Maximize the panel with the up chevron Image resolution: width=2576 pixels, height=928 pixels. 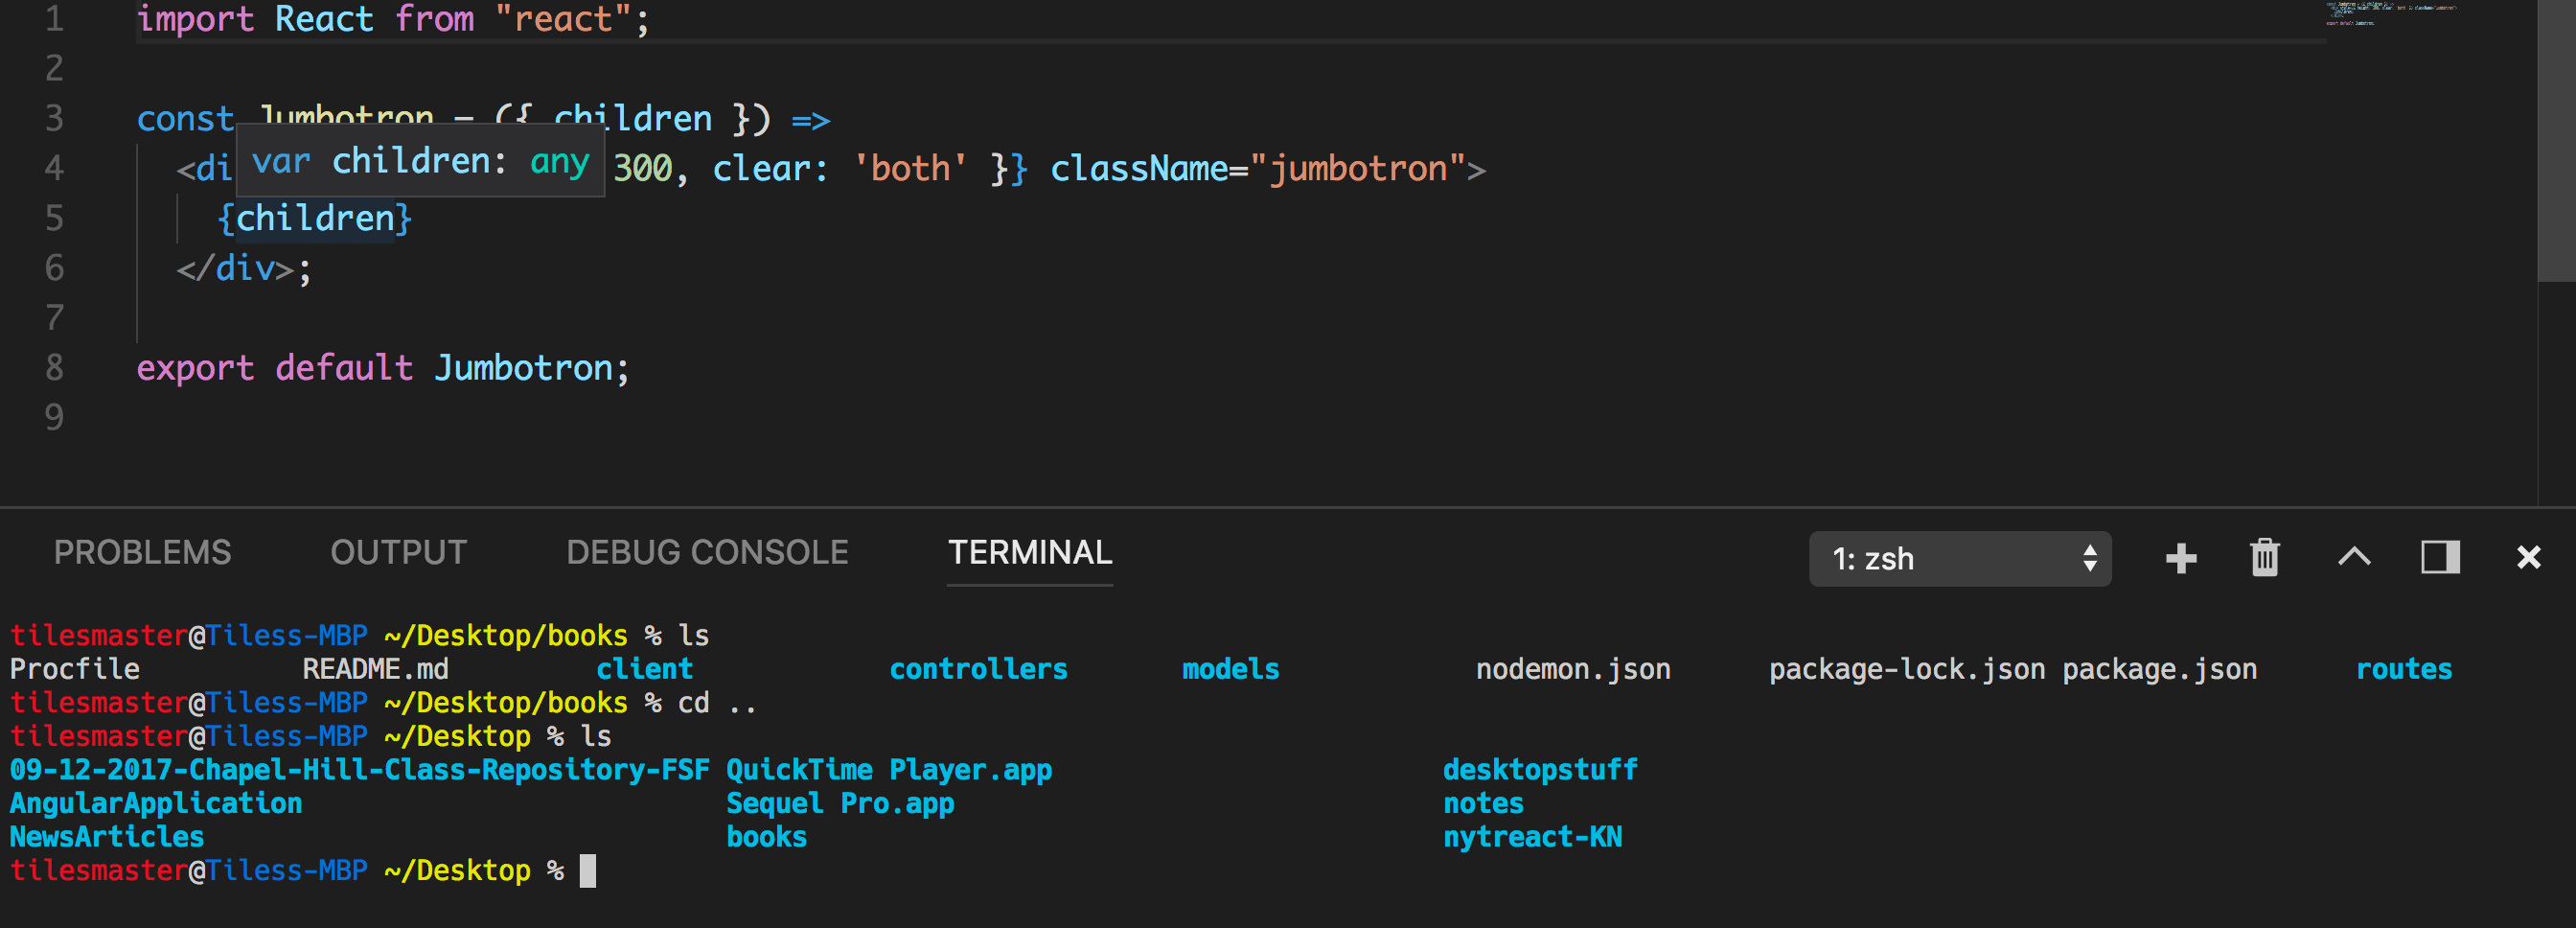2354,557
